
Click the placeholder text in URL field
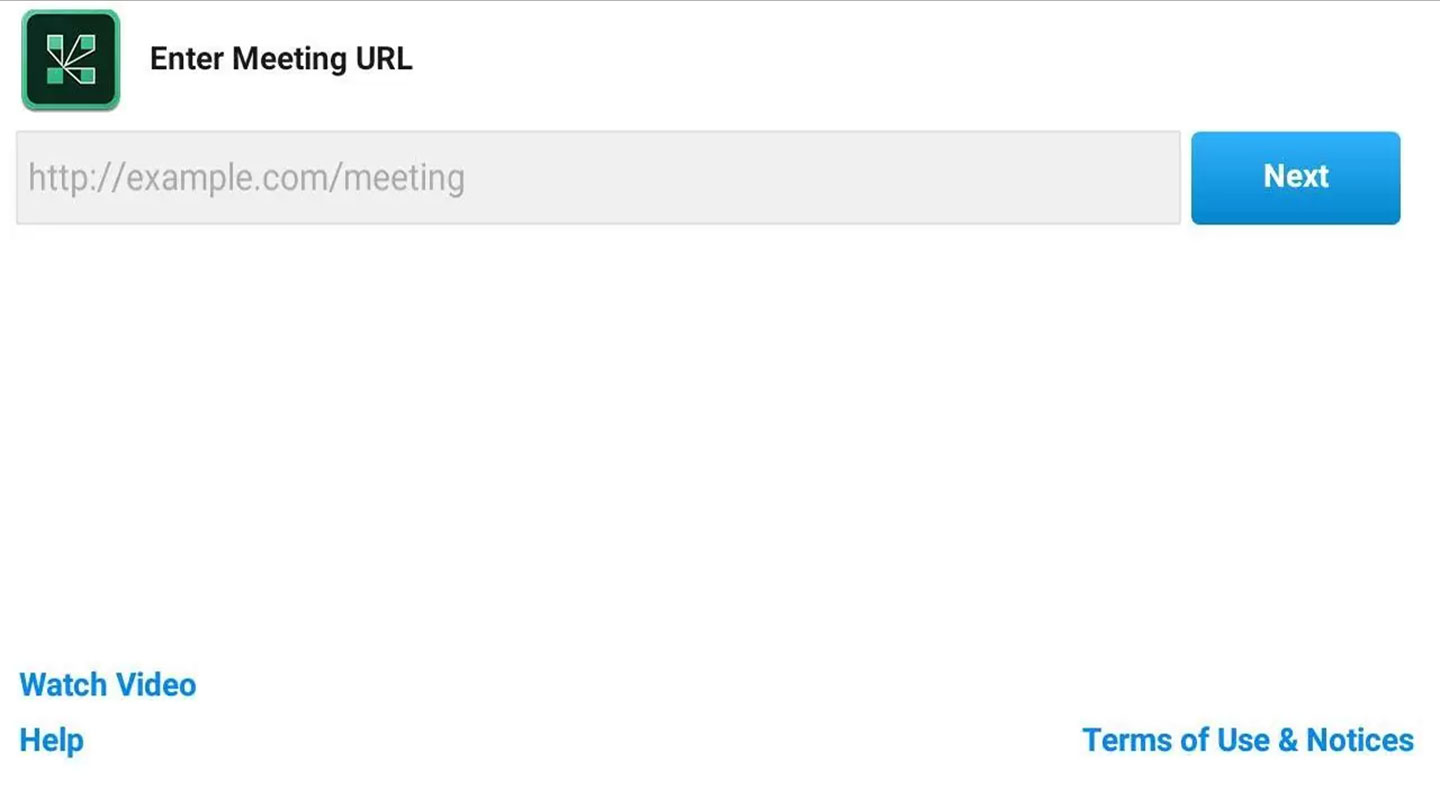pos(246,178)
